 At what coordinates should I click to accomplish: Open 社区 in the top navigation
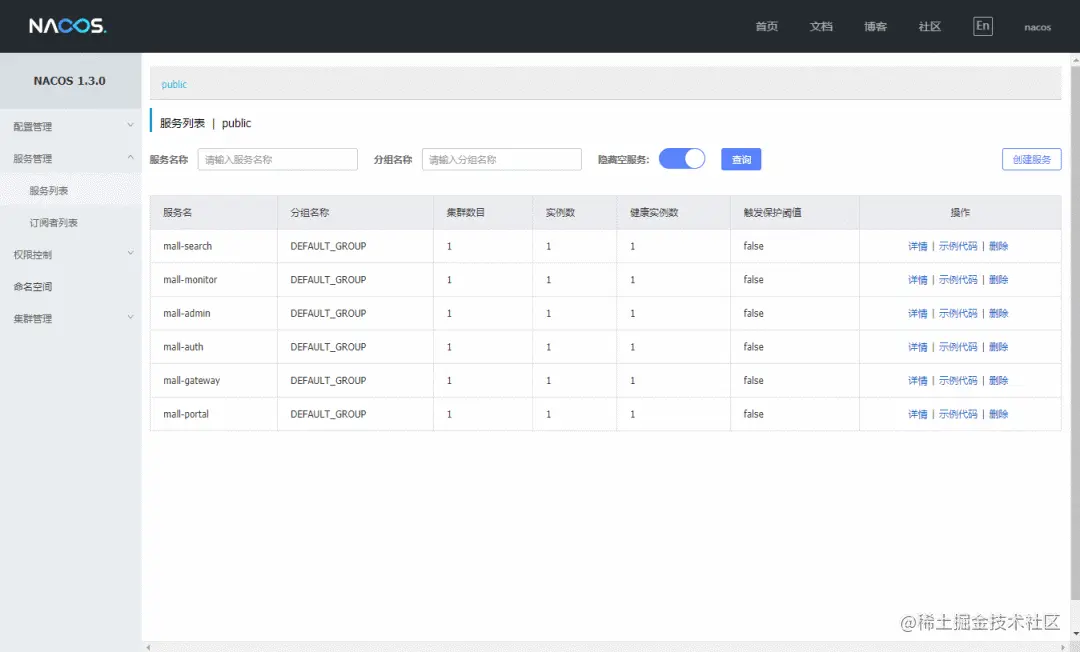[x=930, y=26]
